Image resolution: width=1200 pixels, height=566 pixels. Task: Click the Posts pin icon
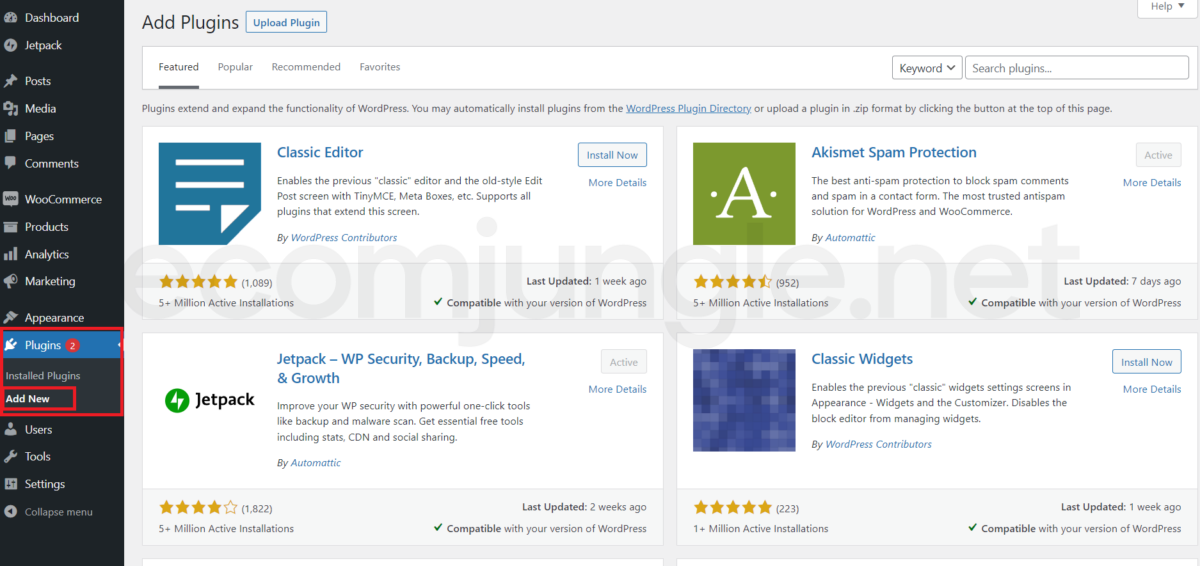tap(11, 81)
